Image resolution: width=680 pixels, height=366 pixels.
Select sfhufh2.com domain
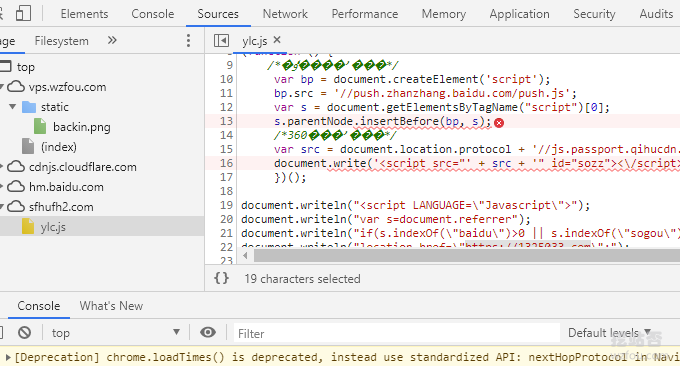tap(61, 207)
